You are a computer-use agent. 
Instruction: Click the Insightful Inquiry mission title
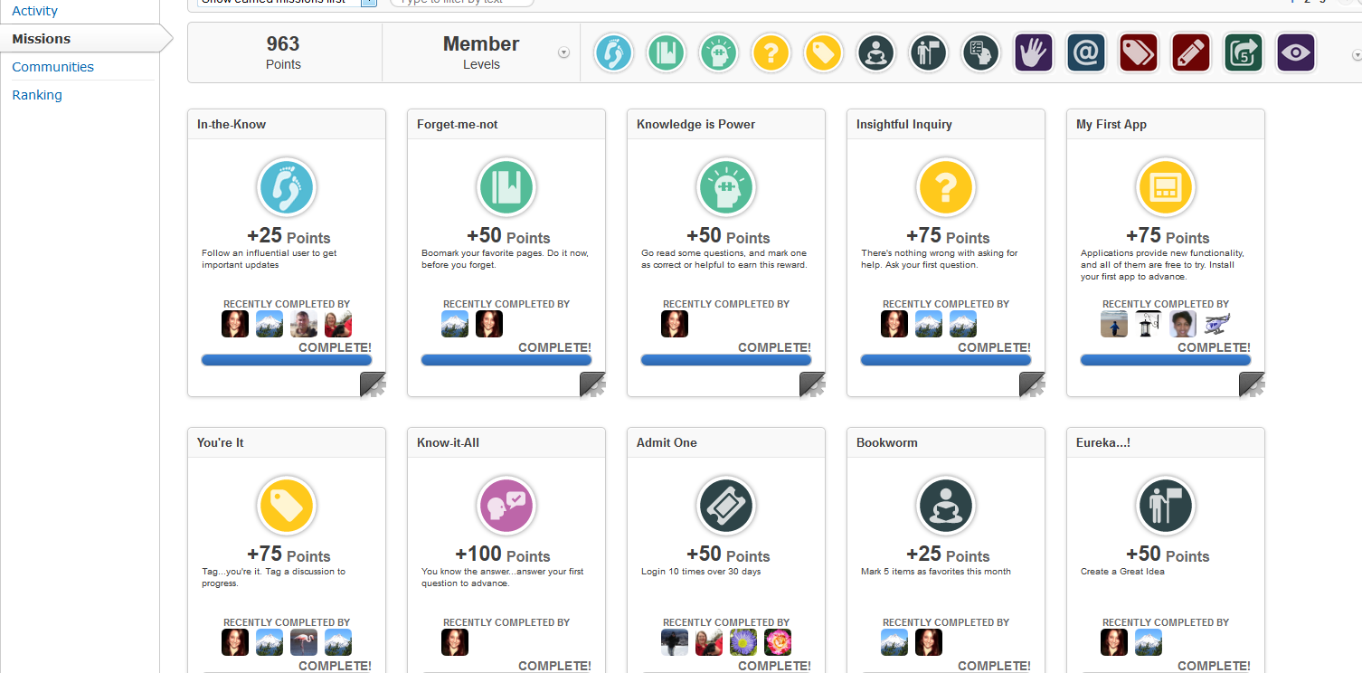click(904, 124)
